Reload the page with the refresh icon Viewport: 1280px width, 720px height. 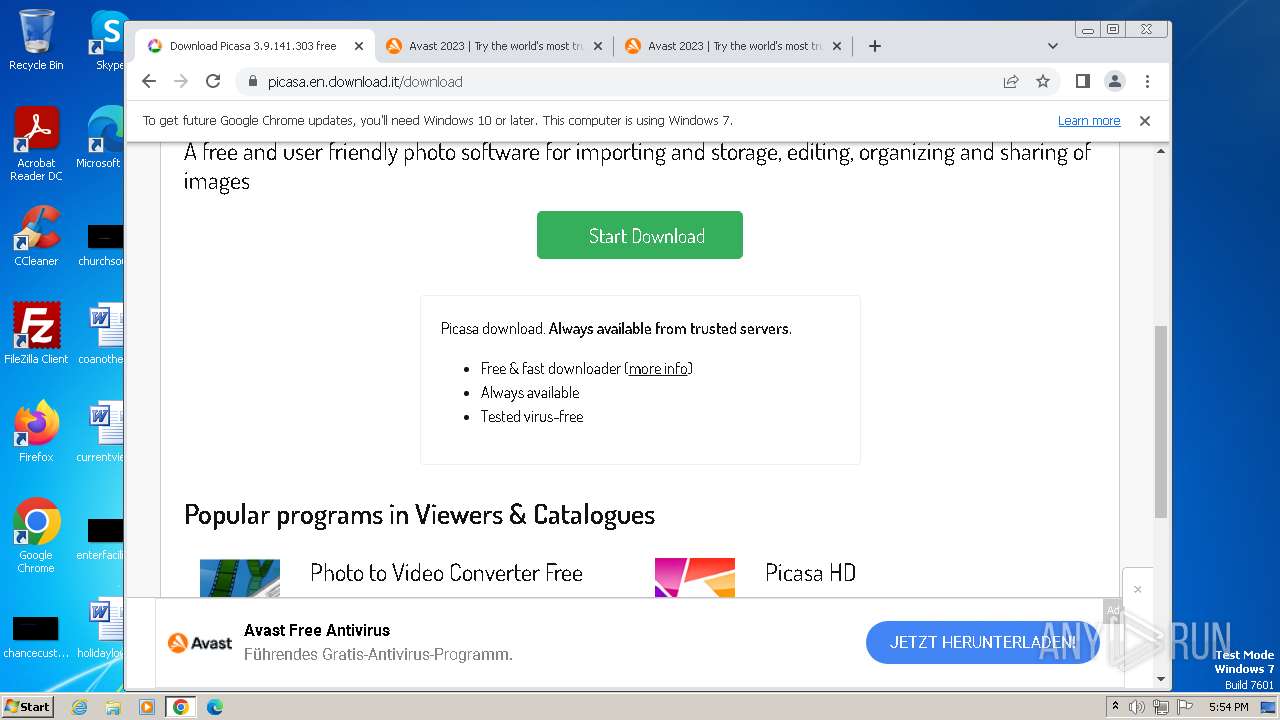213,81
